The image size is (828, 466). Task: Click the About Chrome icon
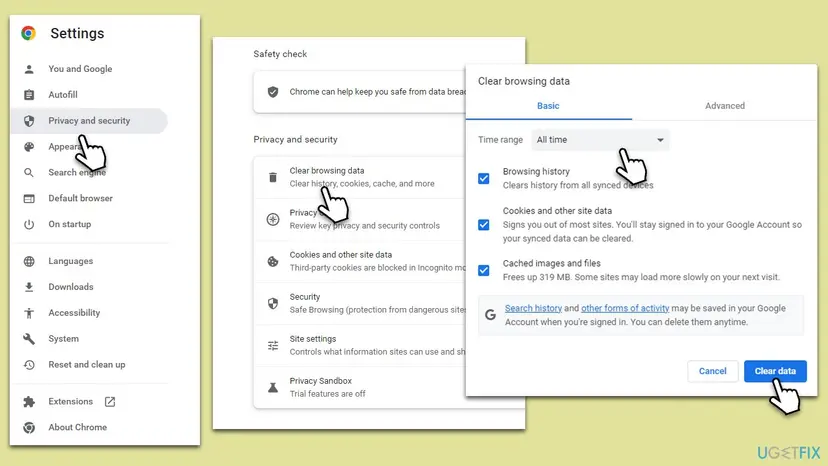29,427
